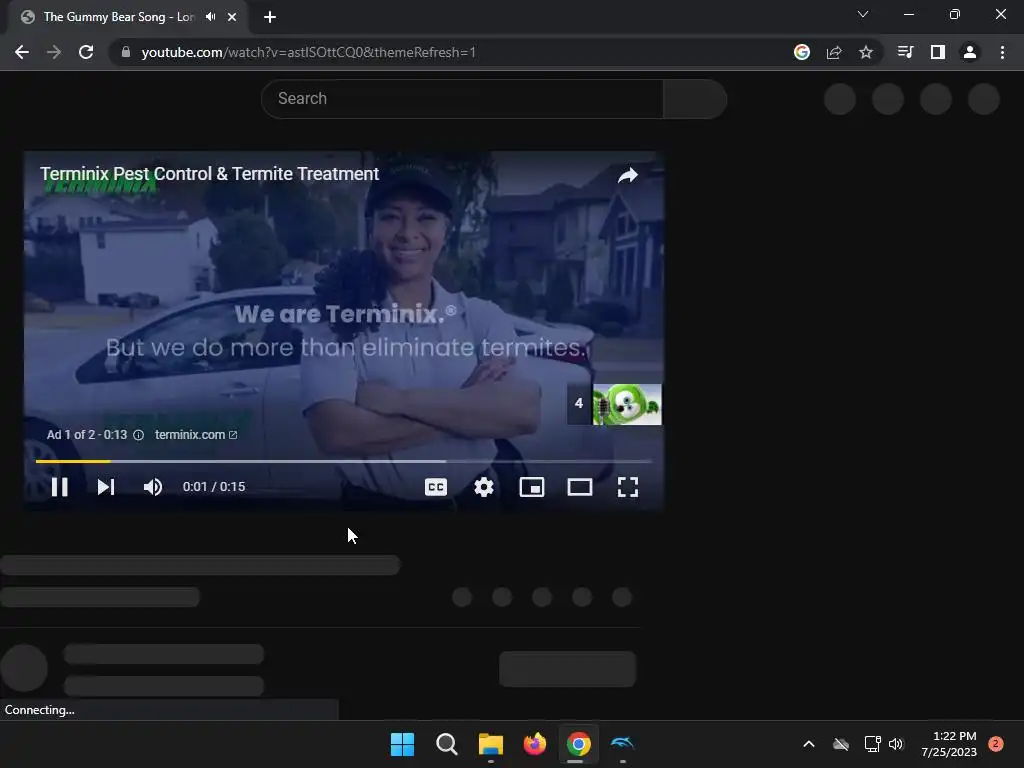The image size is (1024, 768).
Task: Bookmark this tab with the star
Action: coord(866,52)
